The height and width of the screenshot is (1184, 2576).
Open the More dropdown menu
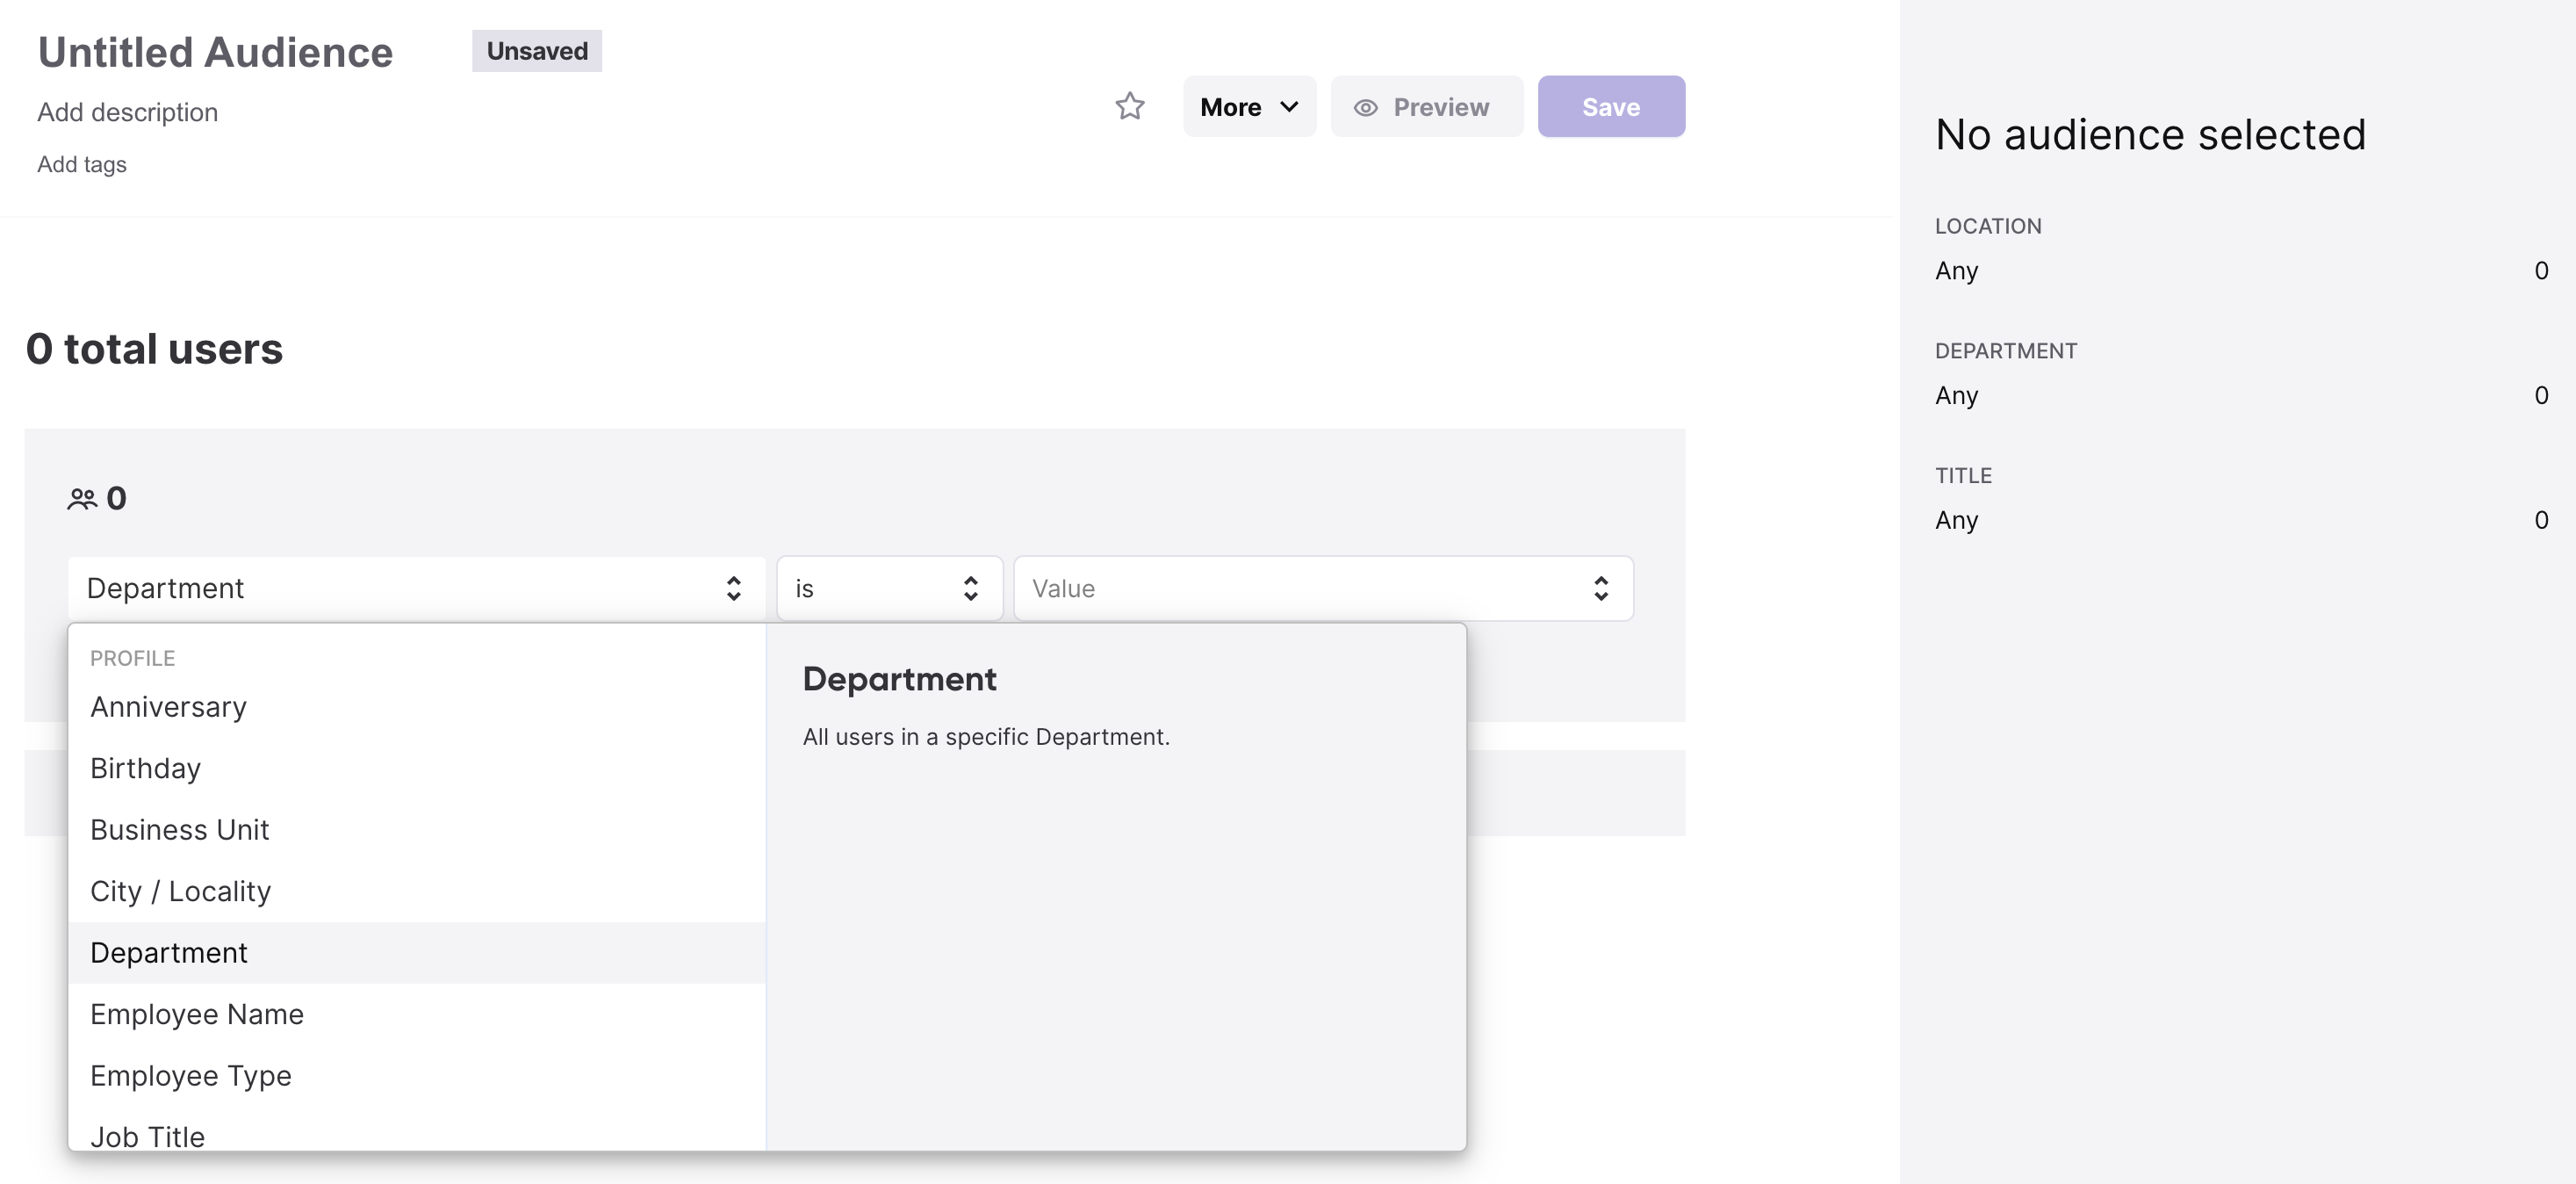pyautogui.click(x=1249, y=106)
